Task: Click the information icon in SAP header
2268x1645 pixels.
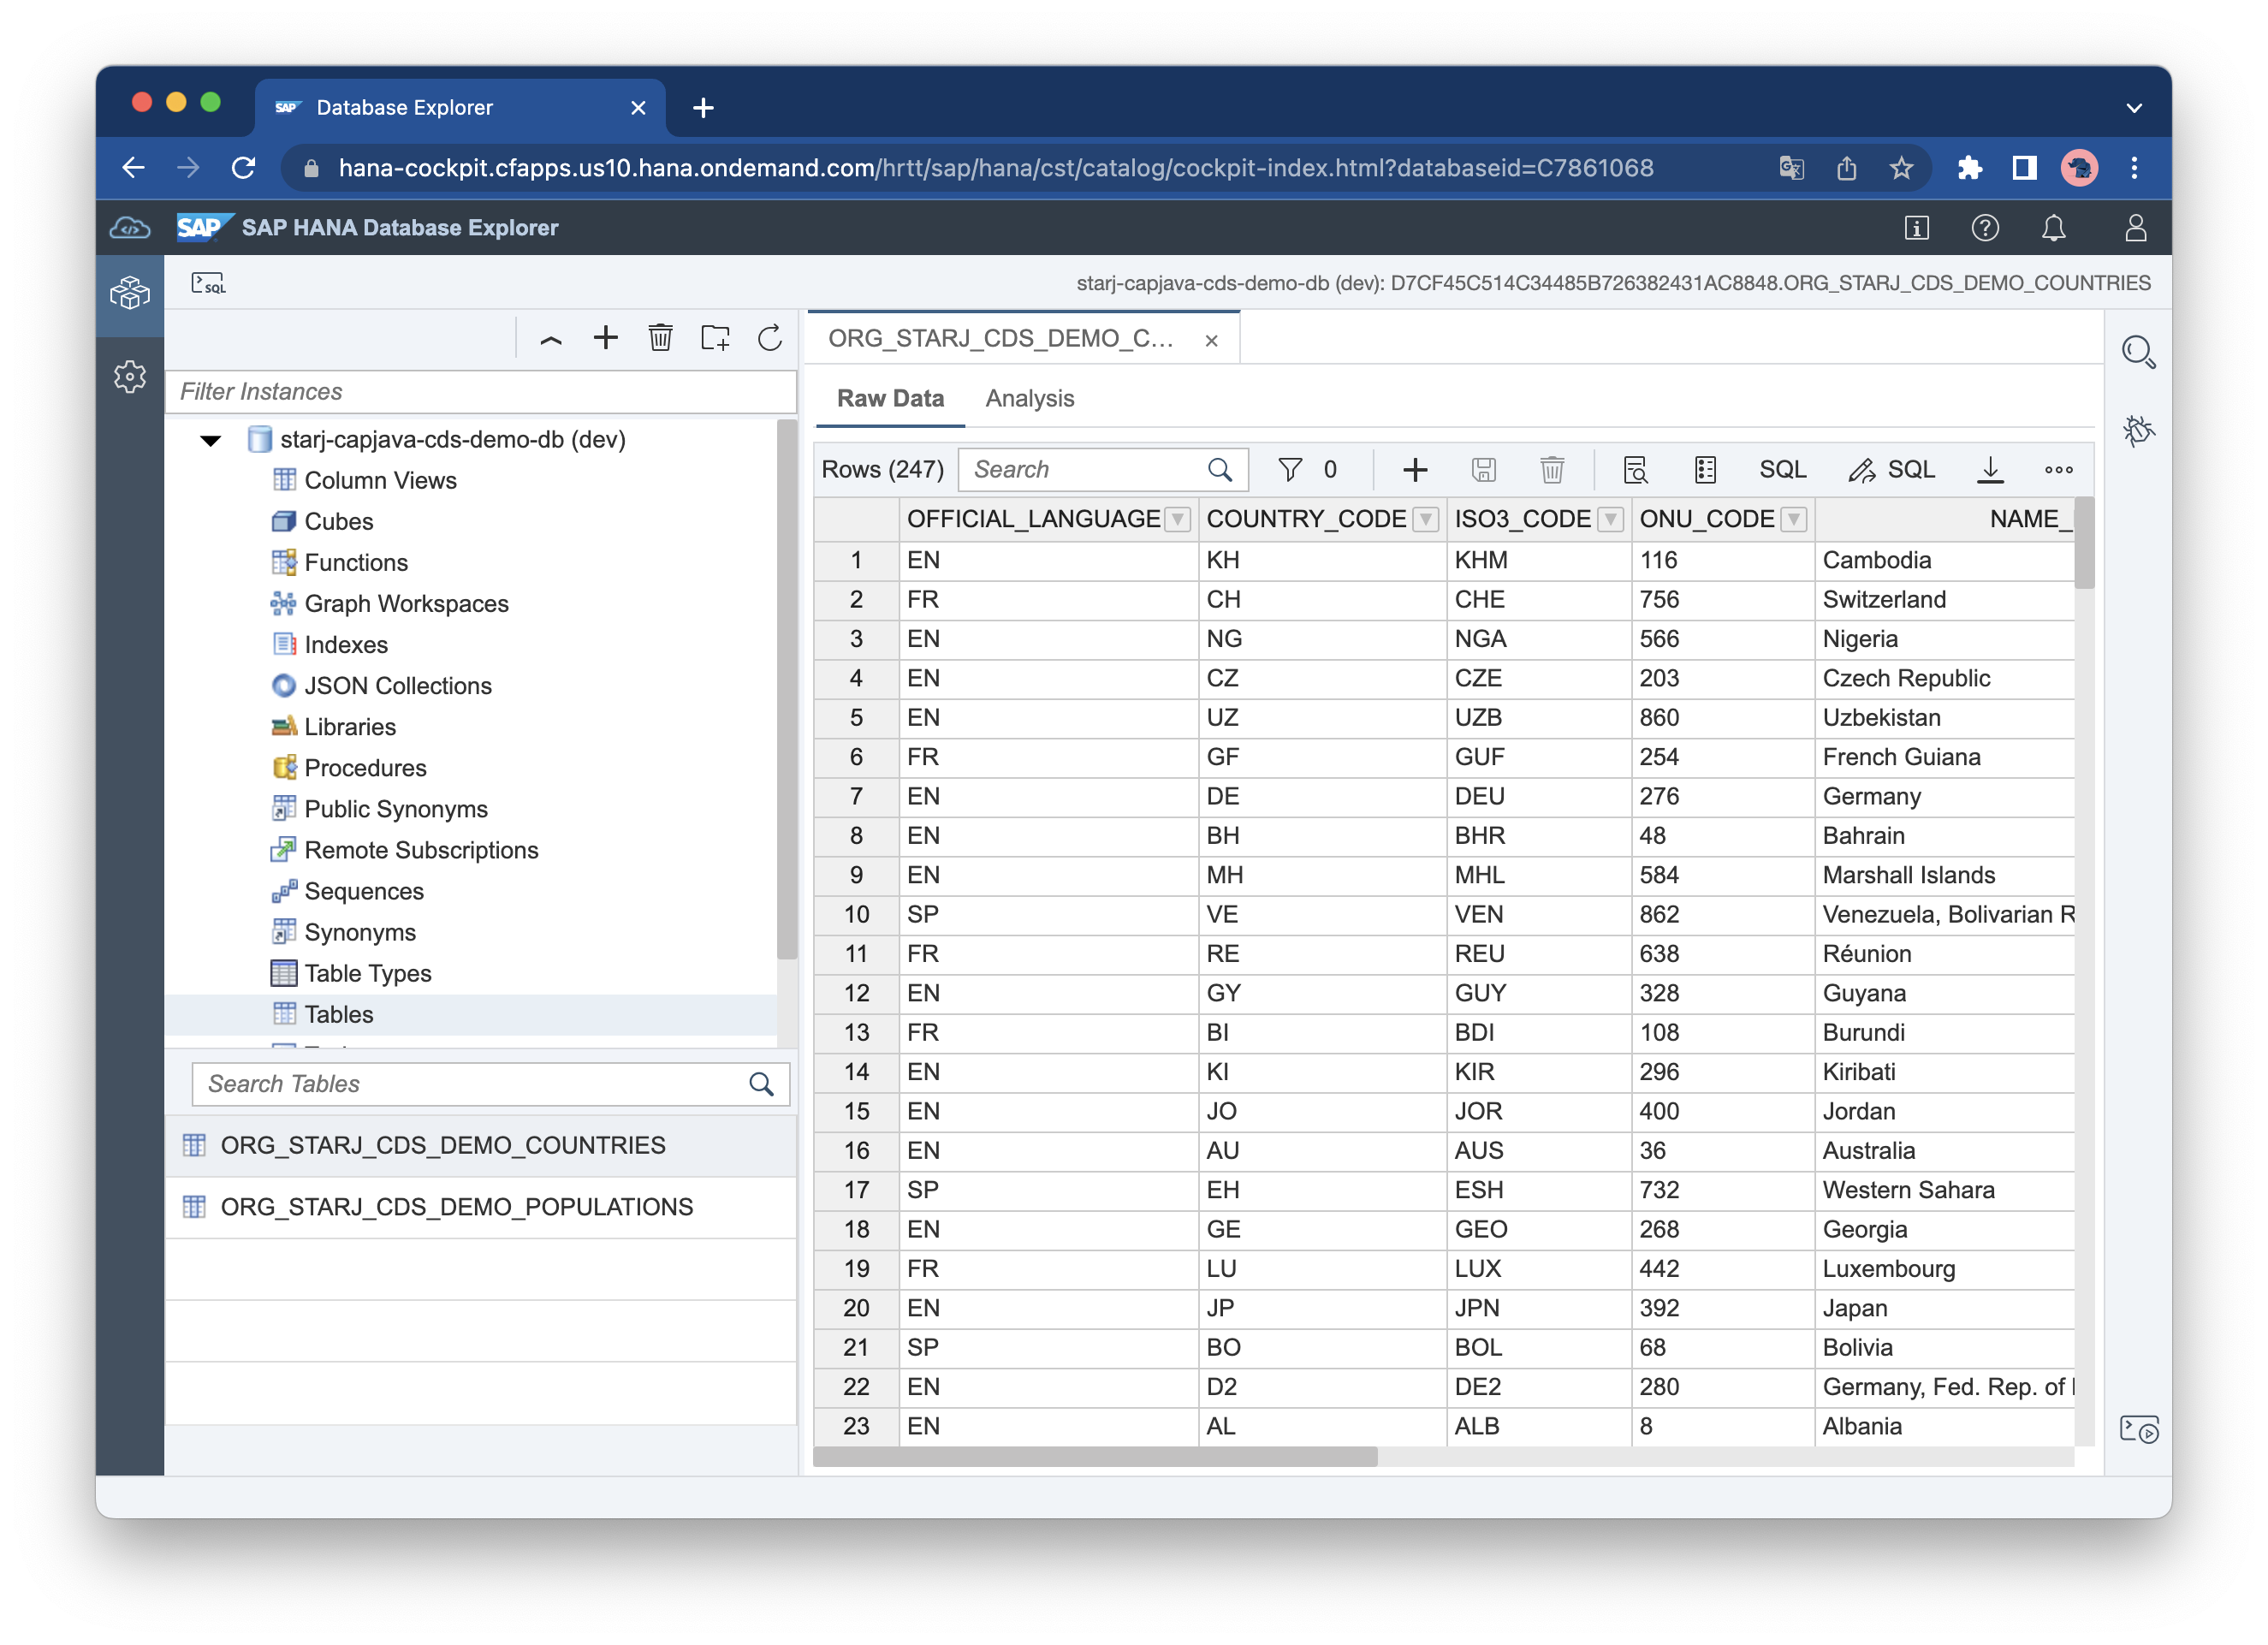Action: coord(1915,228)
